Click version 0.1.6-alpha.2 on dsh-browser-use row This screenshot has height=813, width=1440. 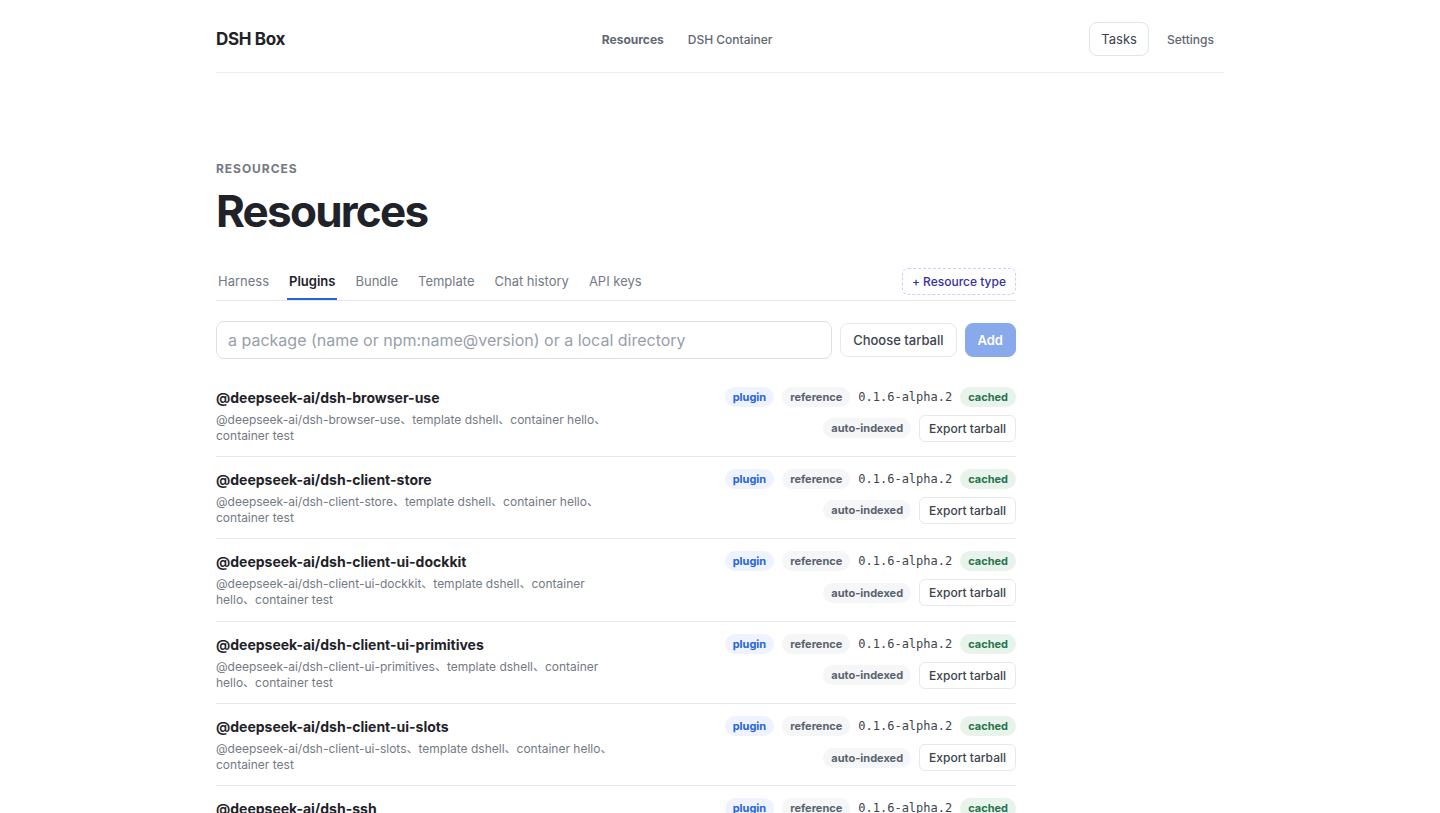point(905,397)
